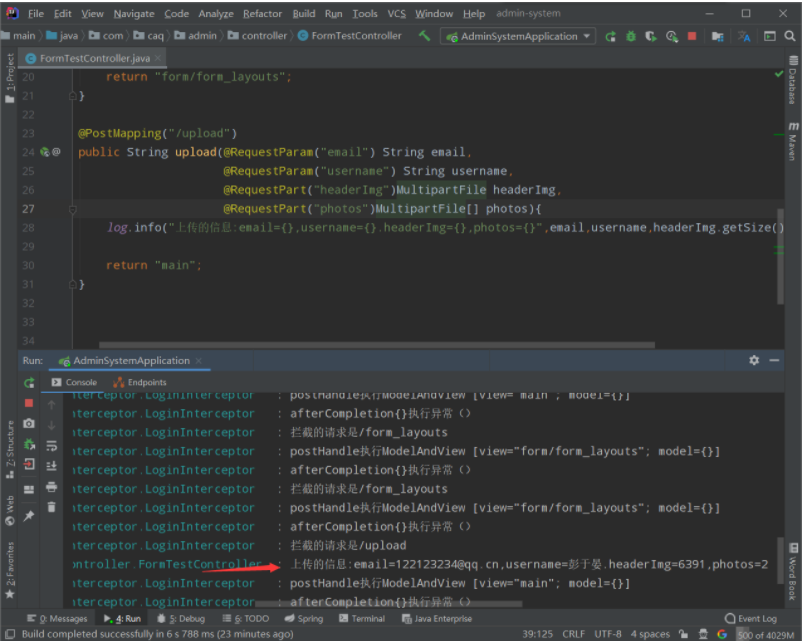Open the Terminal tool window
Image resolution: width=803 pixels, height=641 pixels.
[x=361, y=619]
